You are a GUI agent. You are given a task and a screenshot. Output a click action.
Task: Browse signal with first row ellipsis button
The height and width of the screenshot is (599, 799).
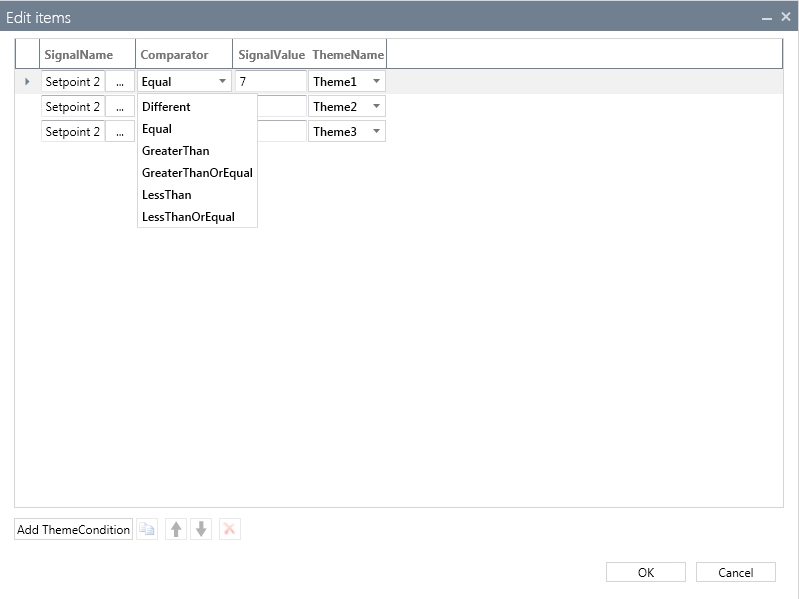[119, 82]
